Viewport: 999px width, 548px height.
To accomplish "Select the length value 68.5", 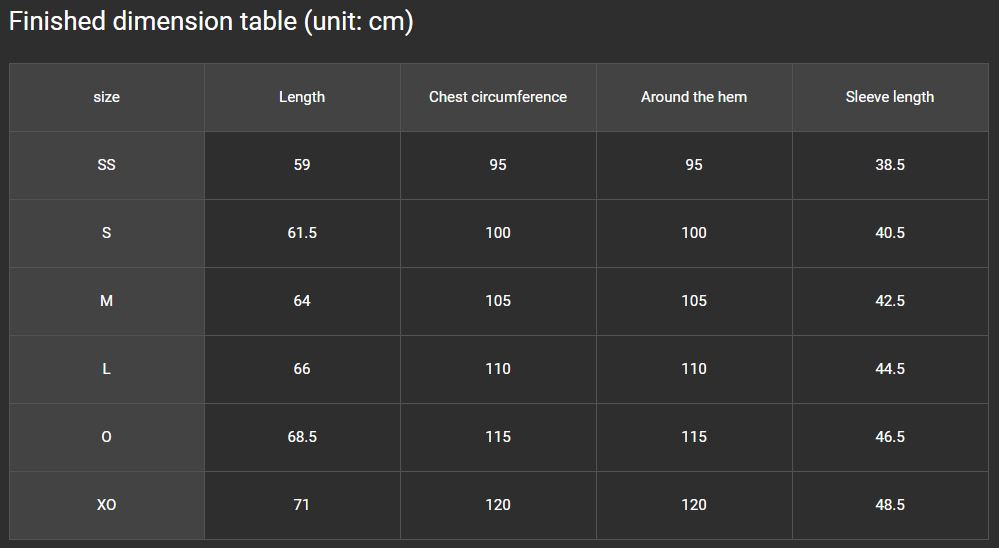I will (x=302, y=436).
